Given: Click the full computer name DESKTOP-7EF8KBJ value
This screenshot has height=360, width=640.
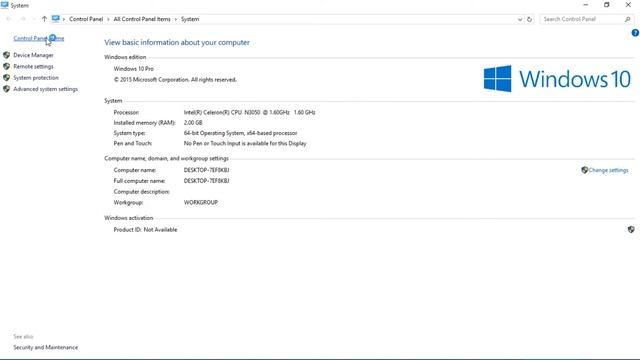Looking at the screenshot, I should click(x=207, y=181).
